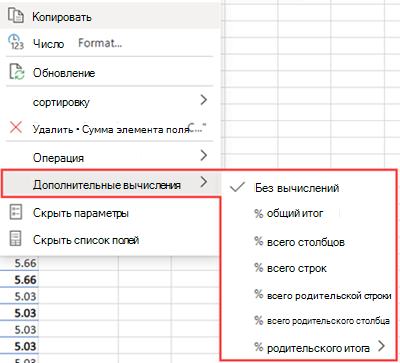Open the сортировку menu entry
Screen dimensions: 400x363
(110, 101)
